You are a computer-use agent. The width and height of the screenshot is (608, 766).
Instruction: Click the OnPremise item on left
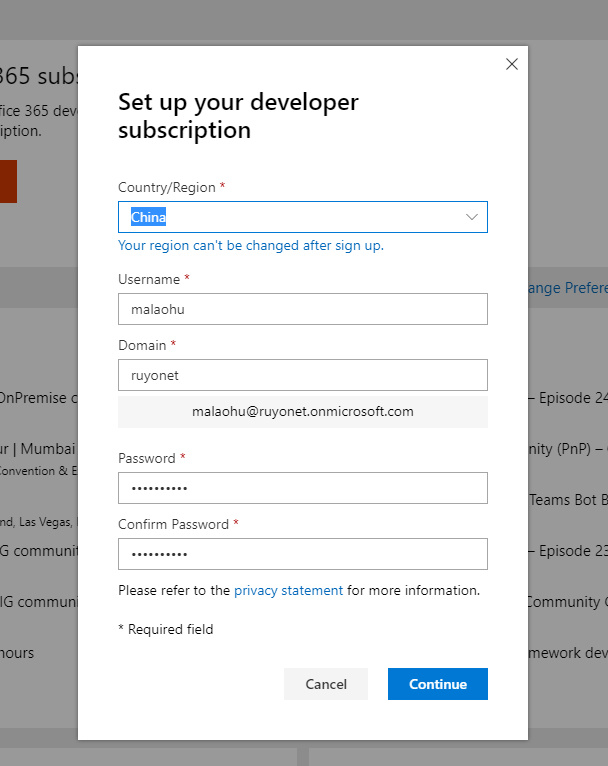pyautogui.click(x=38, y=398)
